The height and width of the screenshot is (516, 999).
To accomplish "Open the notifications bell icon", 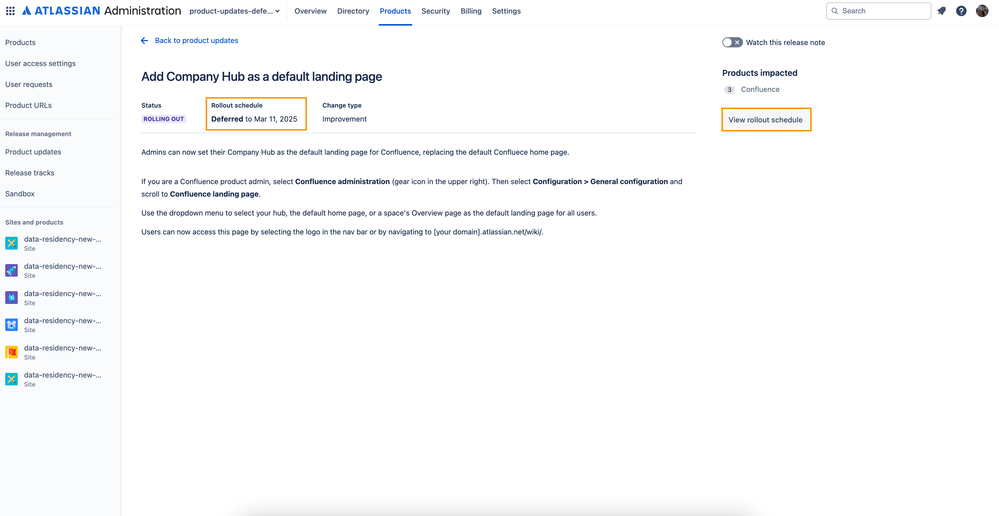I will pos(942,11).
